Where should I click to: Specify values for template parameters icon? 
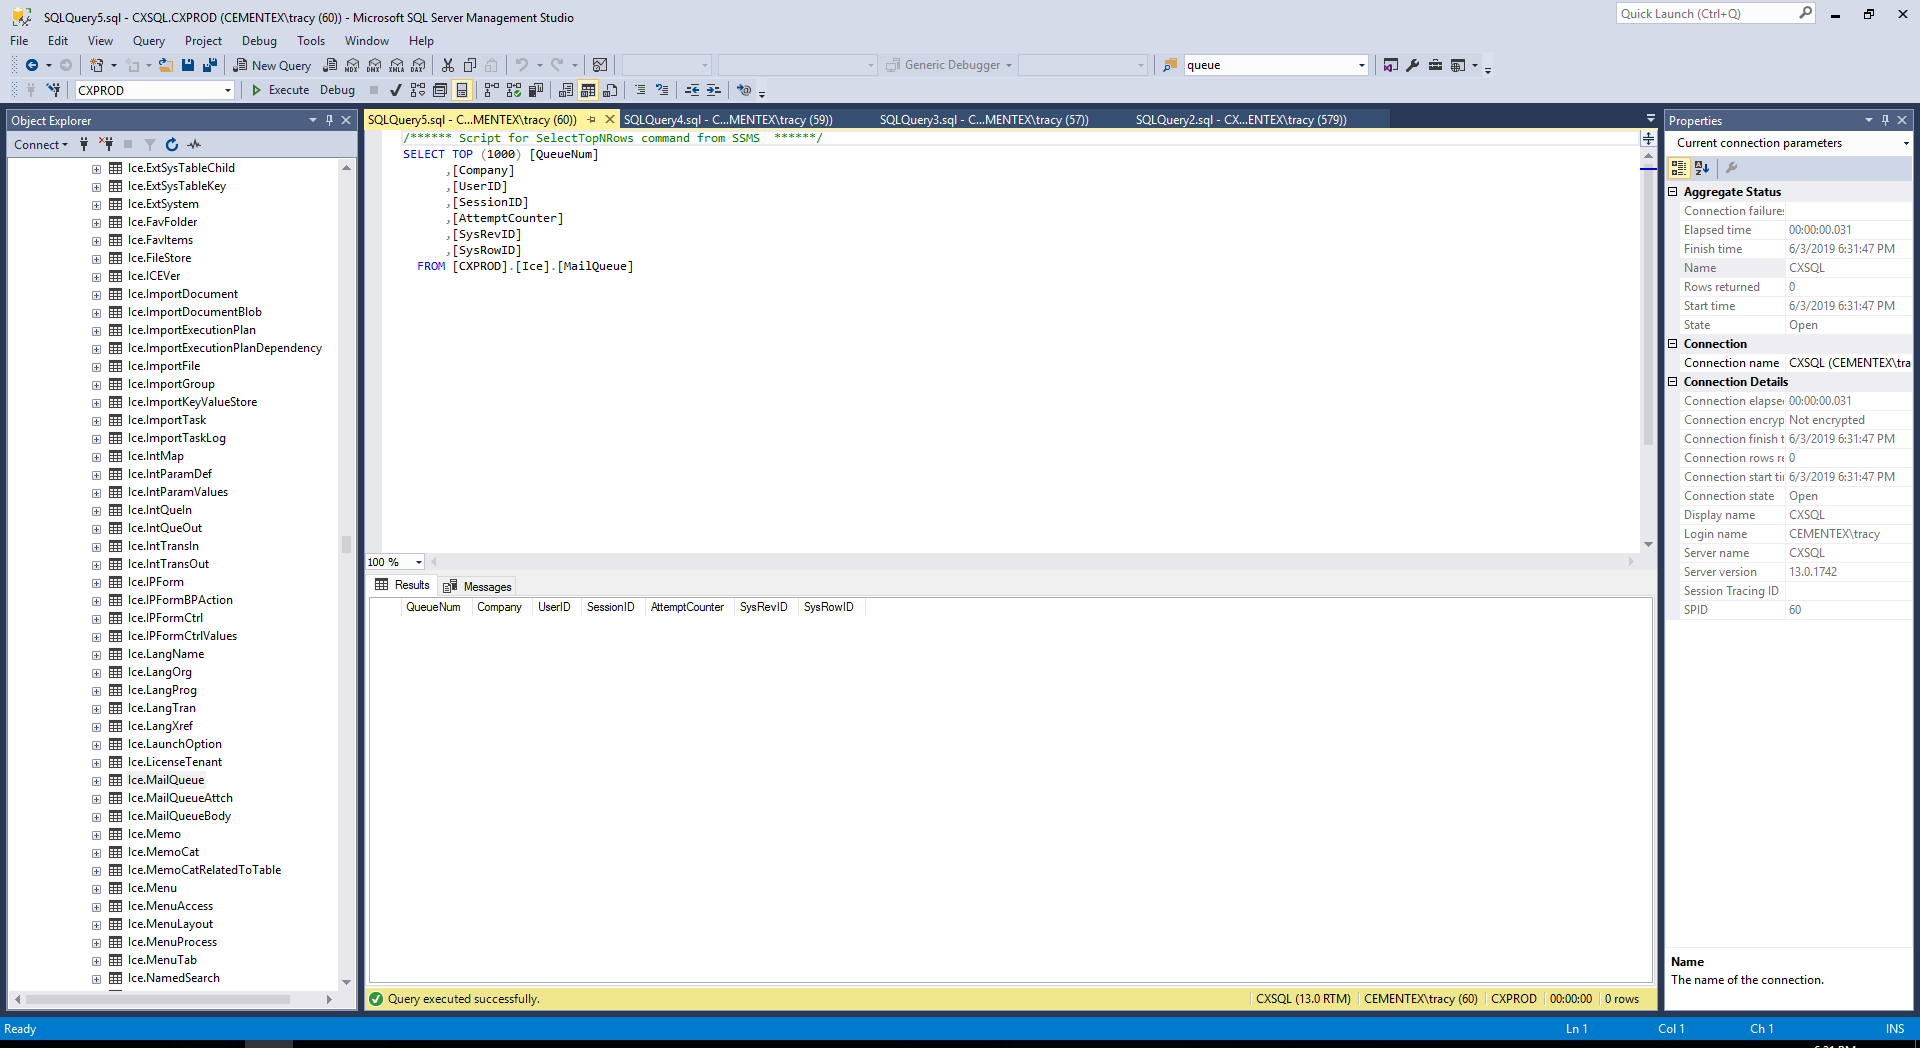[x=744, y=90]
